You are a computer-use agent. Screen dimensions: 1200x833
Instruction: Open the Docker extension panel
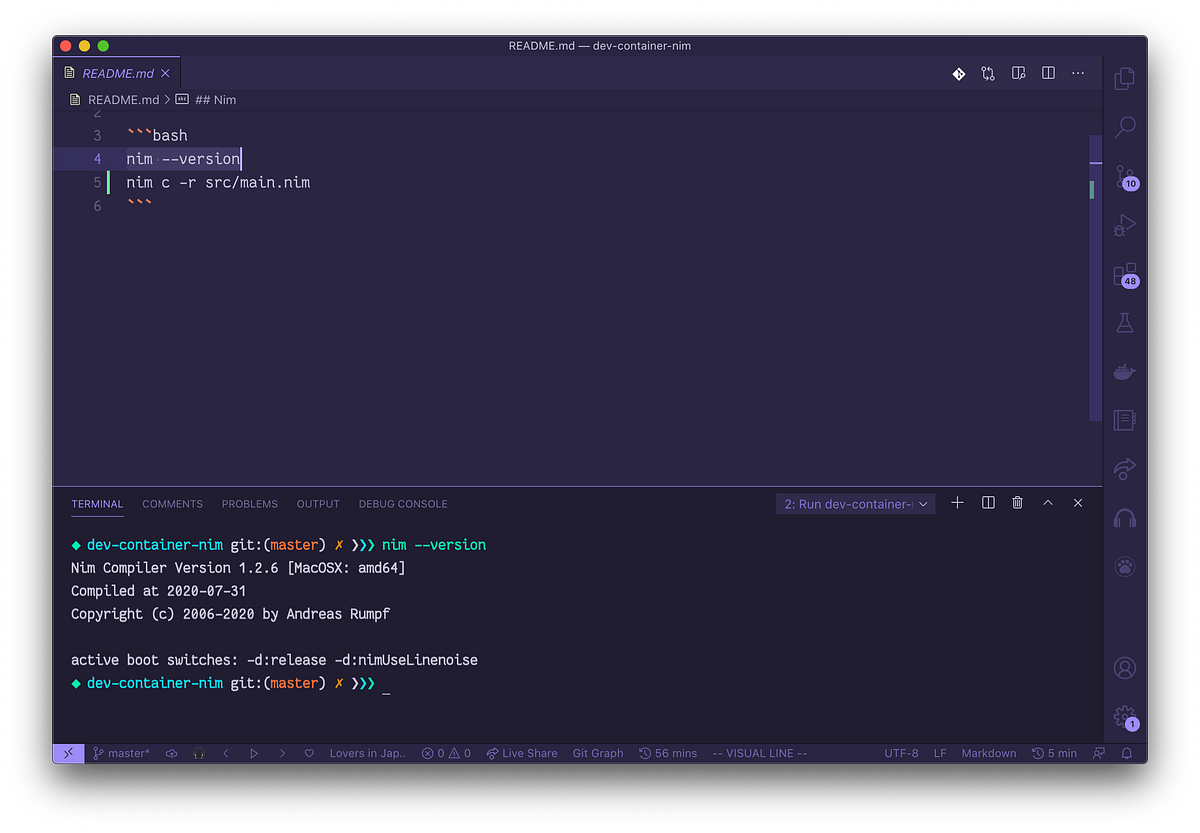point(1124,371)
